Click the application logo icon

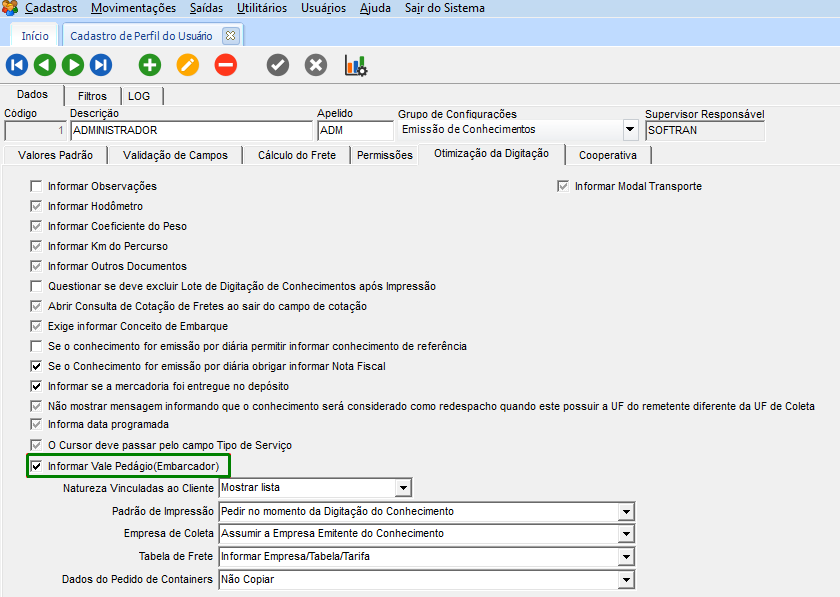(10, 8)
